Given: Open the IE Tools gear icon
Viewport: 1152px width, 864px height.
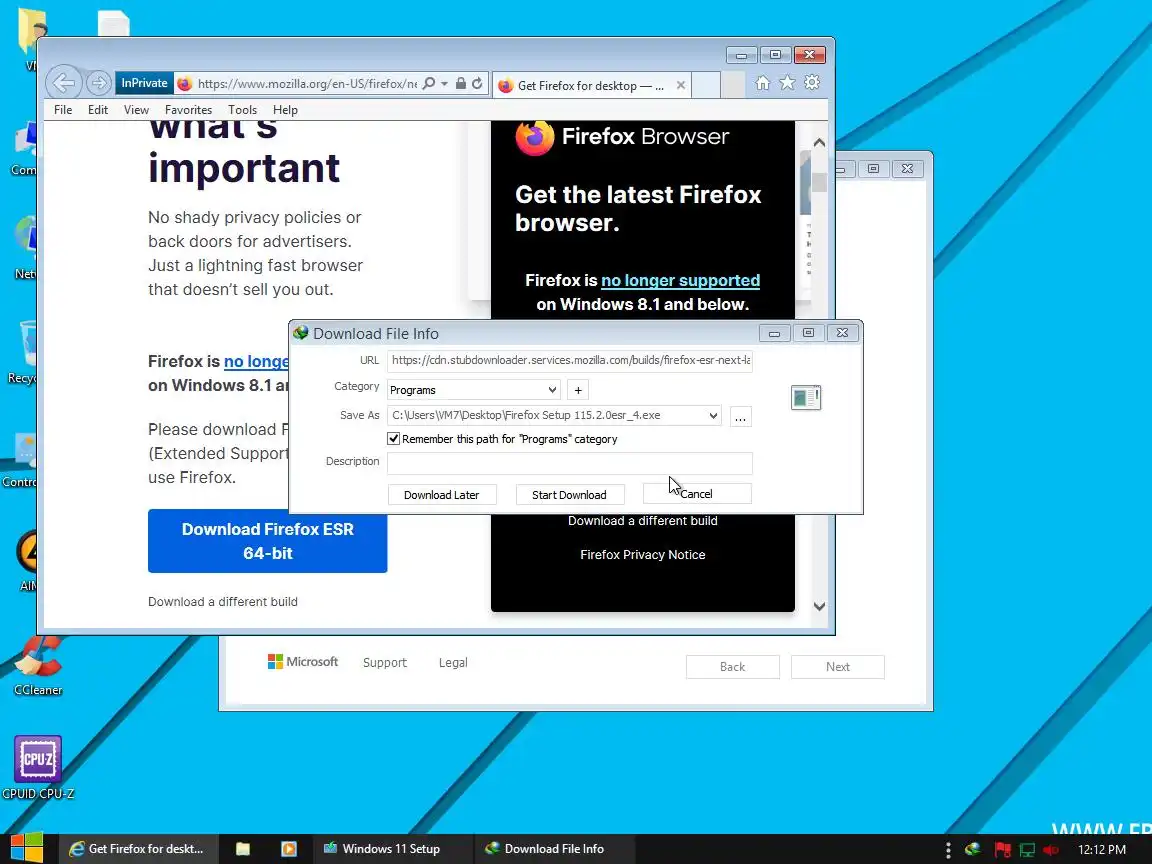Looking at the screenshot, I should pyautogui.click(x=812, y=83).
